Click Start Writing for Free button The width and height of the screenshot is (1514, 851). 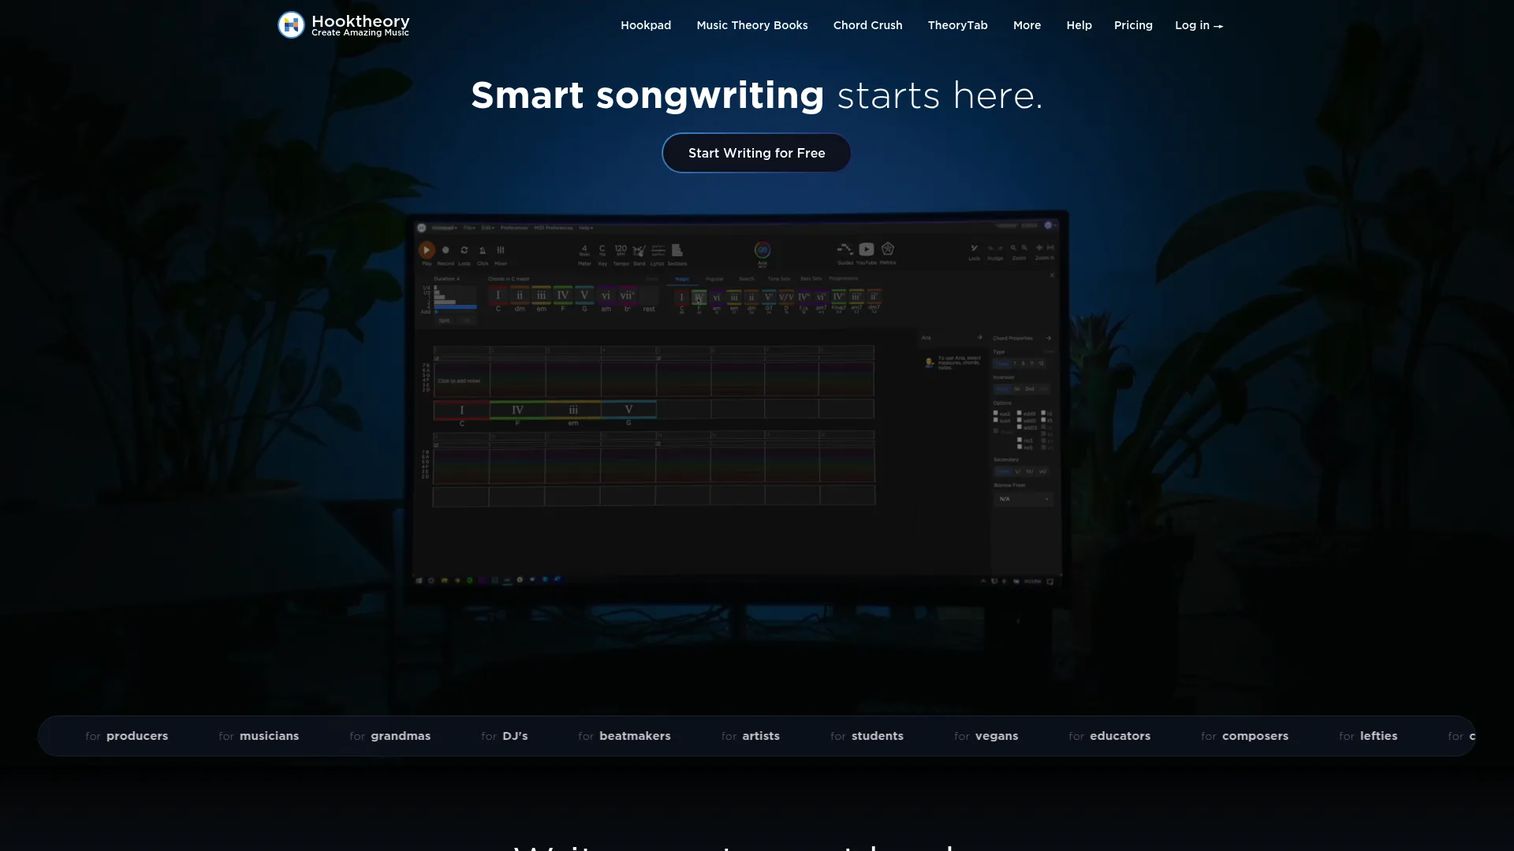tap(757, 153)
